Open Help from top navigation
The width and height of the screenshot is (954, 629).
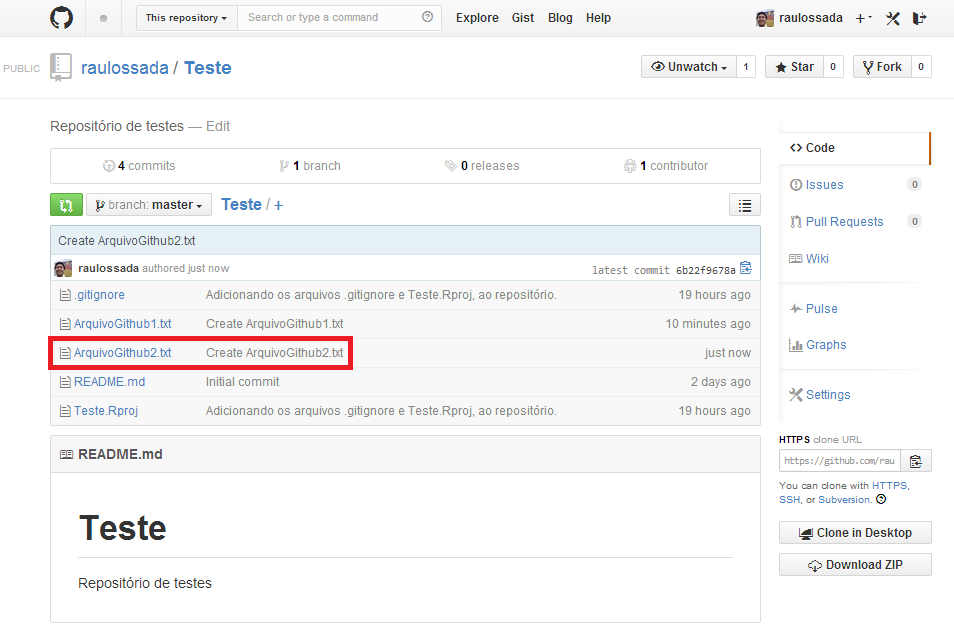(598, 18)
